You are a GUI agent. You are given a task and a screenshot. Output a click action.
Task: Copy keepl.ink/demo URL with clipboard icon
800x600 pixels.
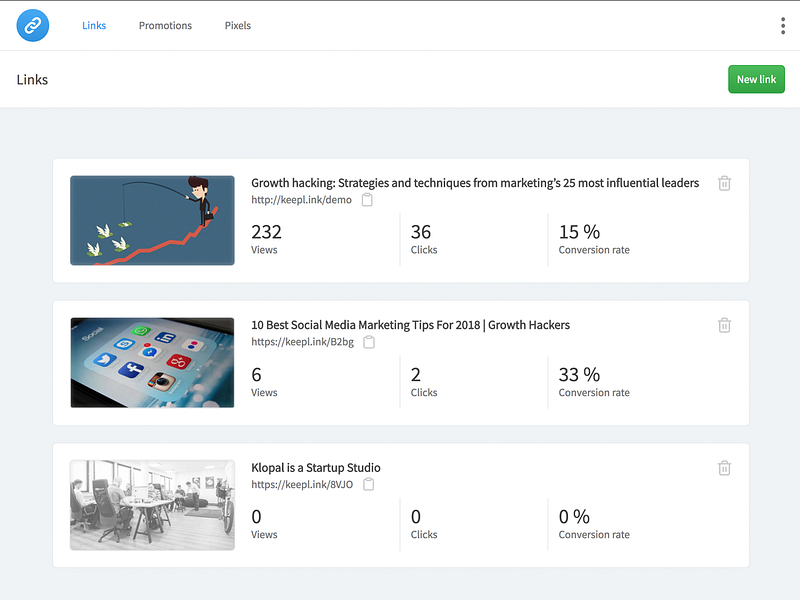click(x=367, y=200)
